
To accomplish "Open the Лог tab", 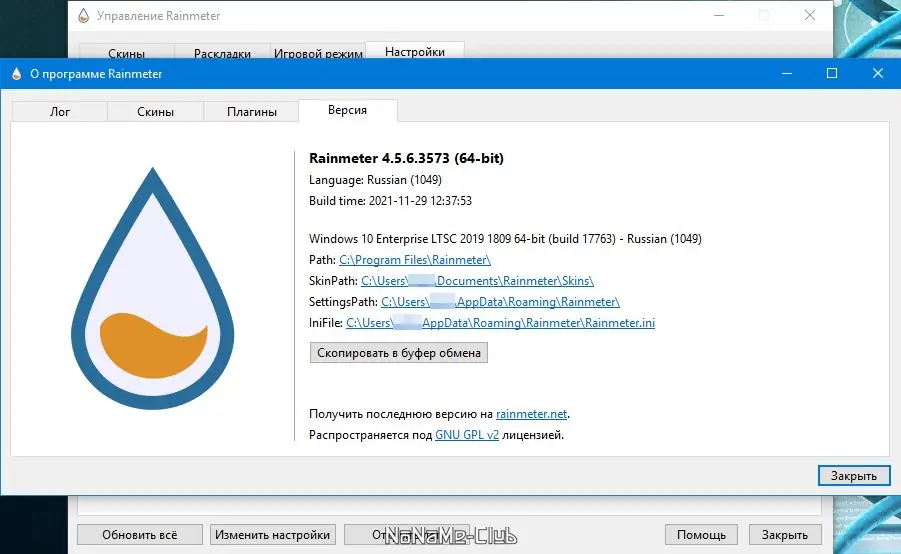I will point(60,111).
